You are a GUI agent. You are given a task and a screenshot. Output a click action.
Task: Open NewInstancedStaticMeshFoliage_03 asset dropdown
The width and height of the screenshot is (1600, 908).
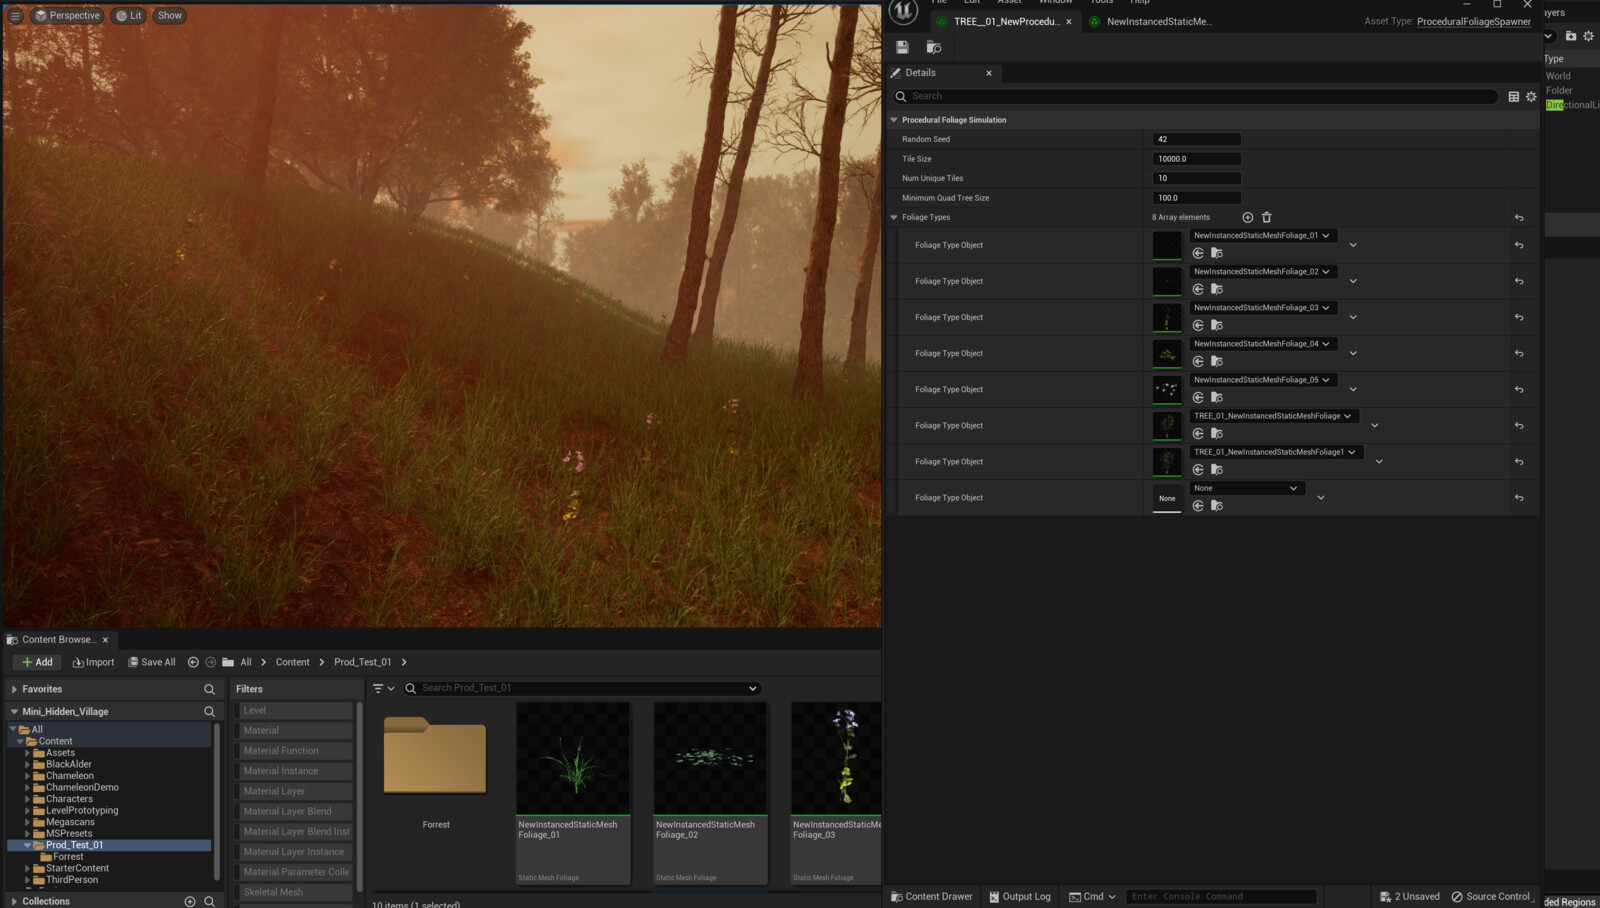1261,308
